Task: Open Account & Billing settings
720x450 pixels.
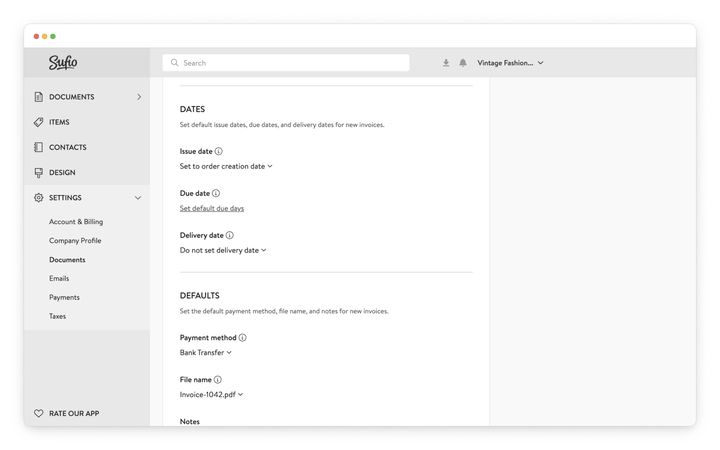Action: pyautogui.click(x=76, y=222)
